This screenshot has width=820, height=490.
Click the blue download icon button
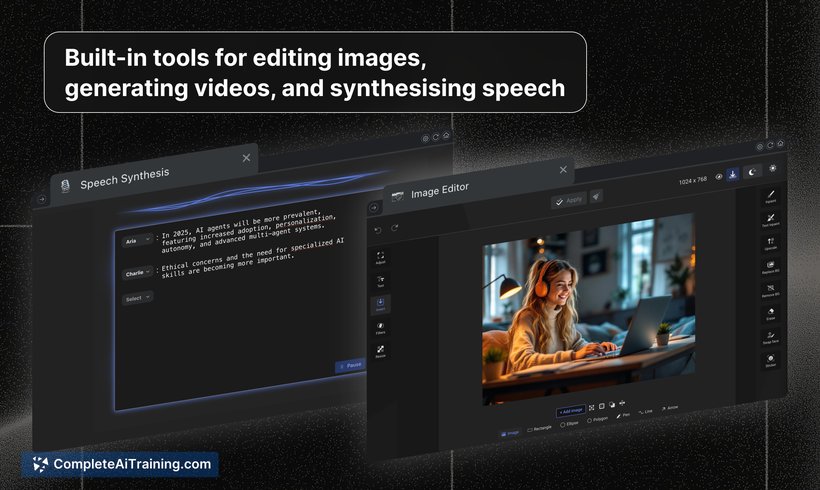click(733, 174)
